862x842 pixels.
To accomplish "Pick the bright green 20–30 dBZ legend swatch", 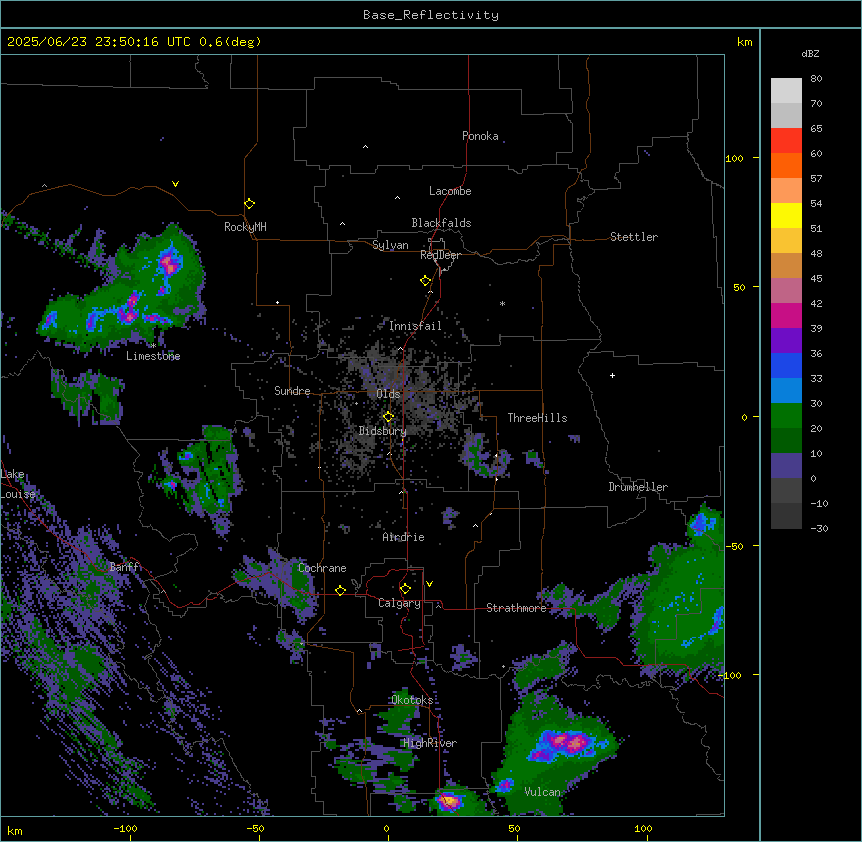I will coord(786,416).
